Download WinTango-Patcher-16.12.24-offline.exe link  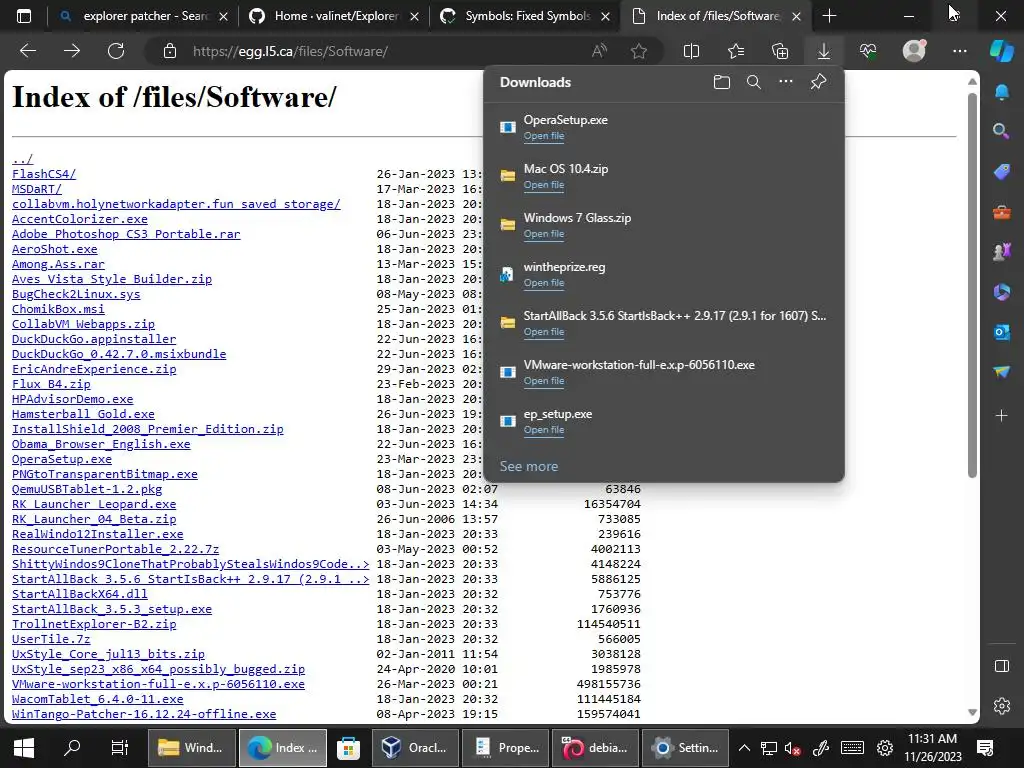(x=144, y=714)
